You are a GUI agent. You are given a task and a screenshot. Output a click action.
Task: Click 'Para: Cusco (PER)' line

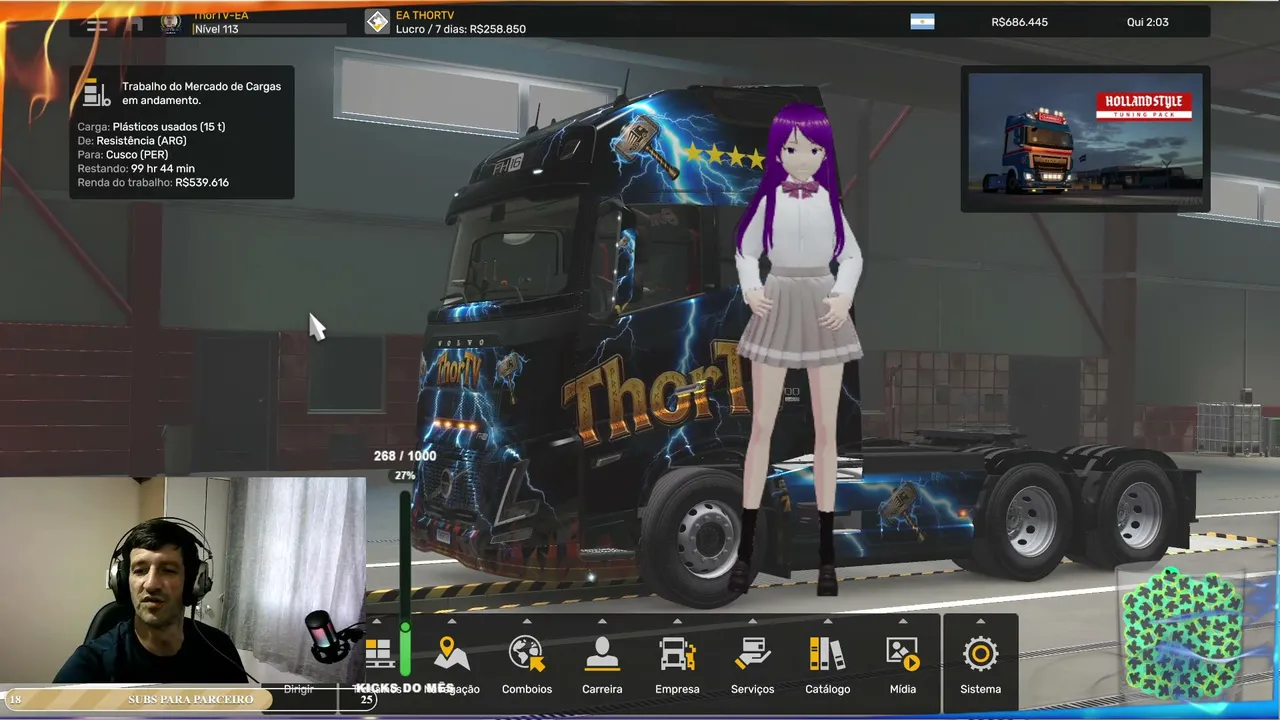pos(123,155)
